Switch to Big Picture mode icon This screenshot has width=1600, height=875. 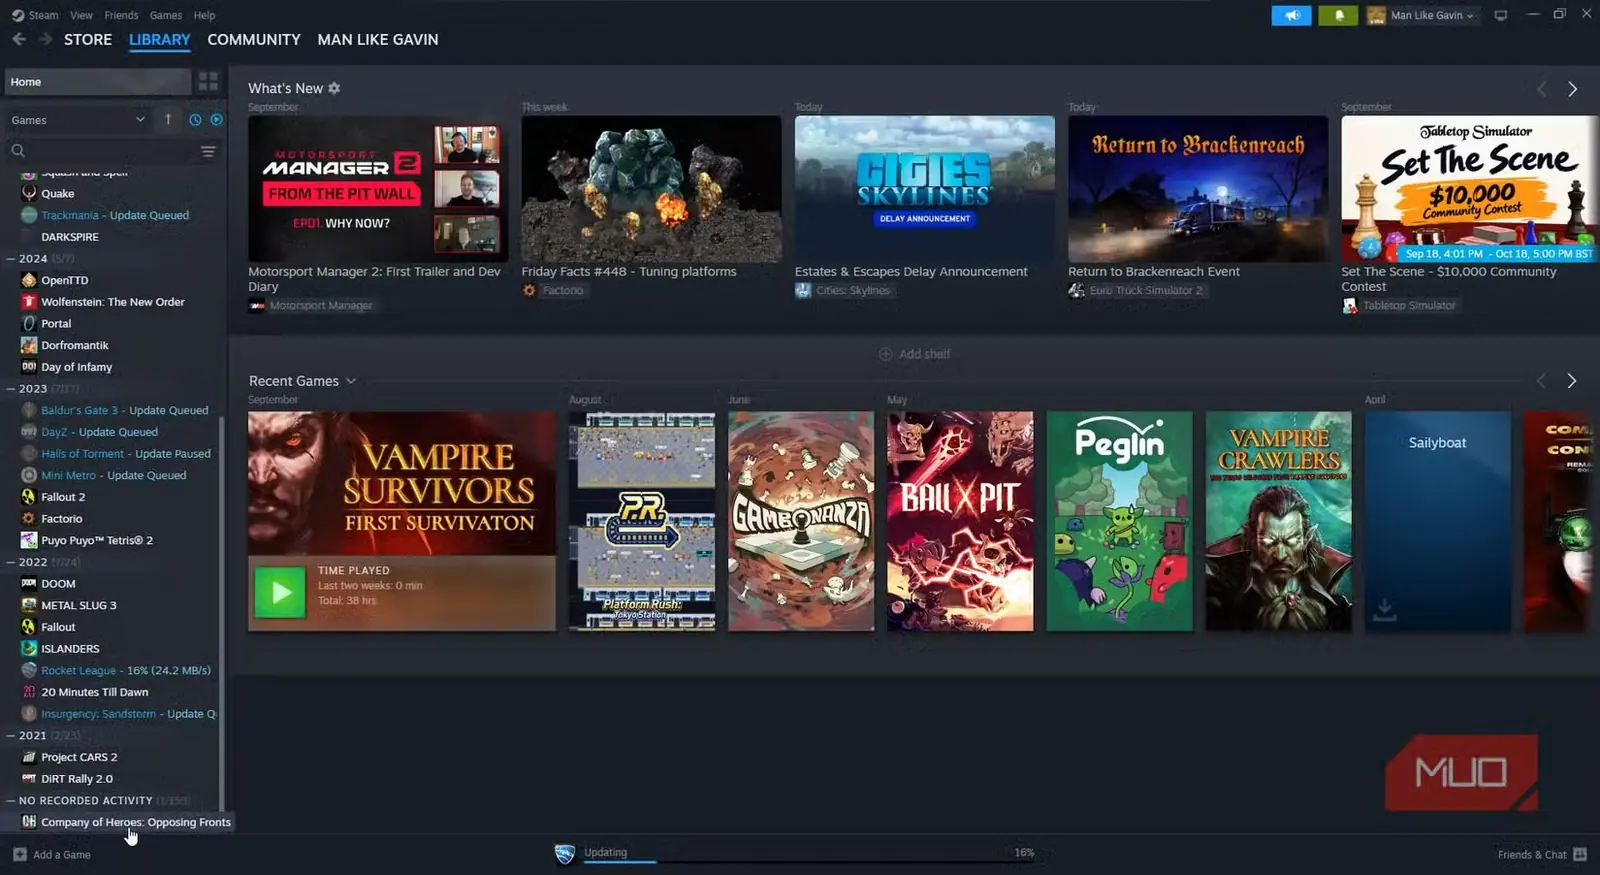[x=1500, y=15]
